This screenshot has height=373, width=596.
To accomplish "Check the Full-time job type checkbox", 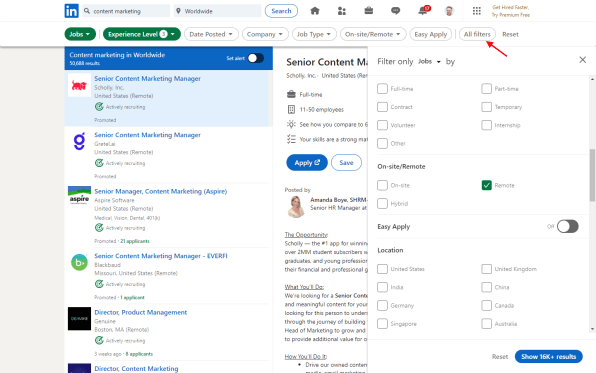I will coord(382,89).
